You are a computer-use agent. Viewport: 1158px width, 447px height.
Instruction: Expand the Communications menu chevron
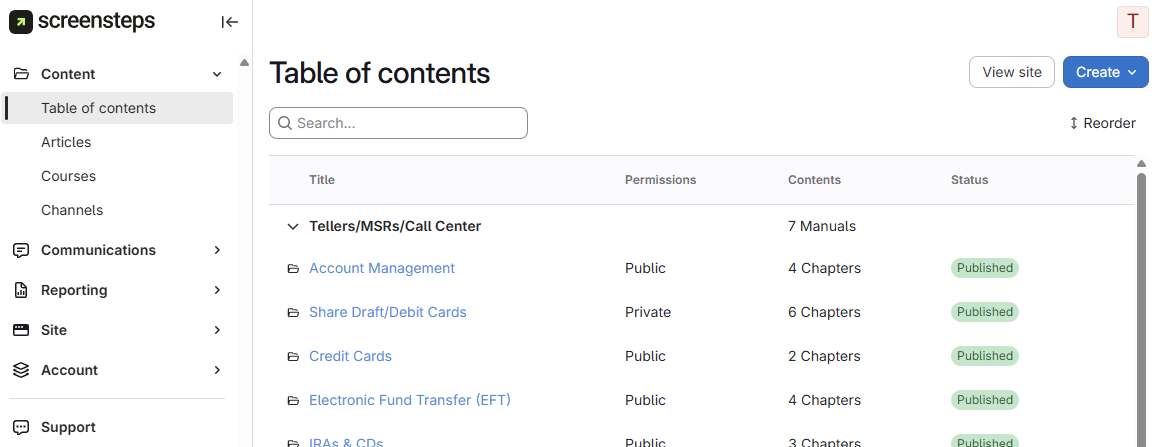[217, 250]
